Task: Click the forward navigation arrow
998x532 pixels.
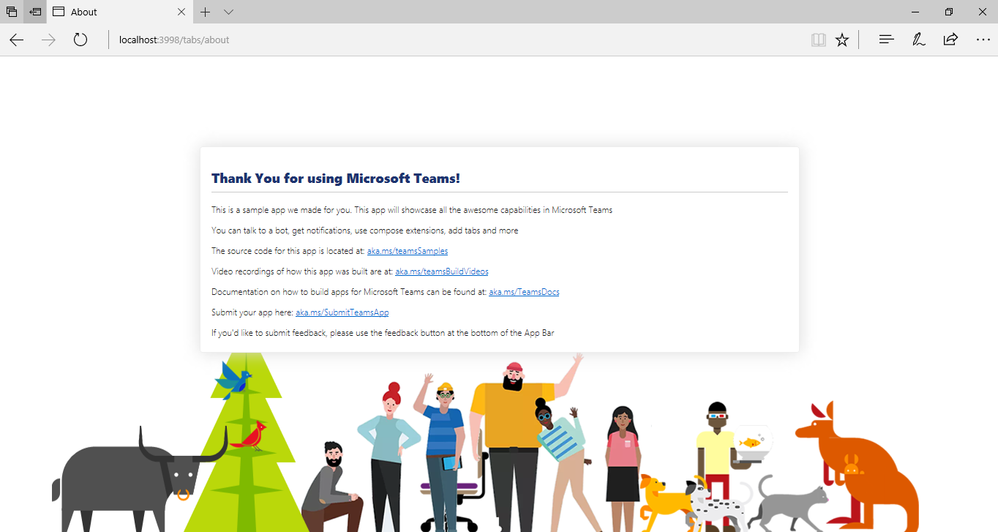Action: coord(48,39)
